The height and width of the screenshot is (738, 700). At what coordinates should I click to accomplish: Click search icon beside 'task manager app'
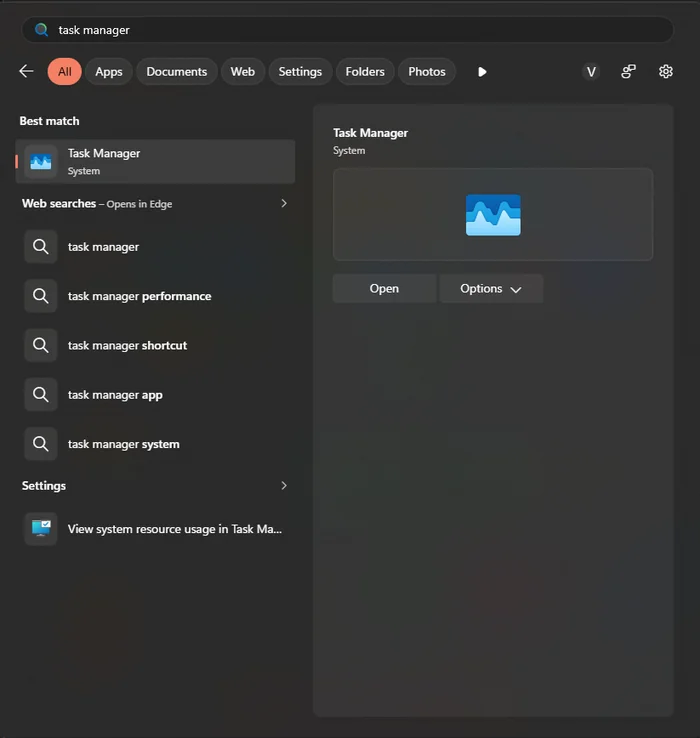point(41,394)
